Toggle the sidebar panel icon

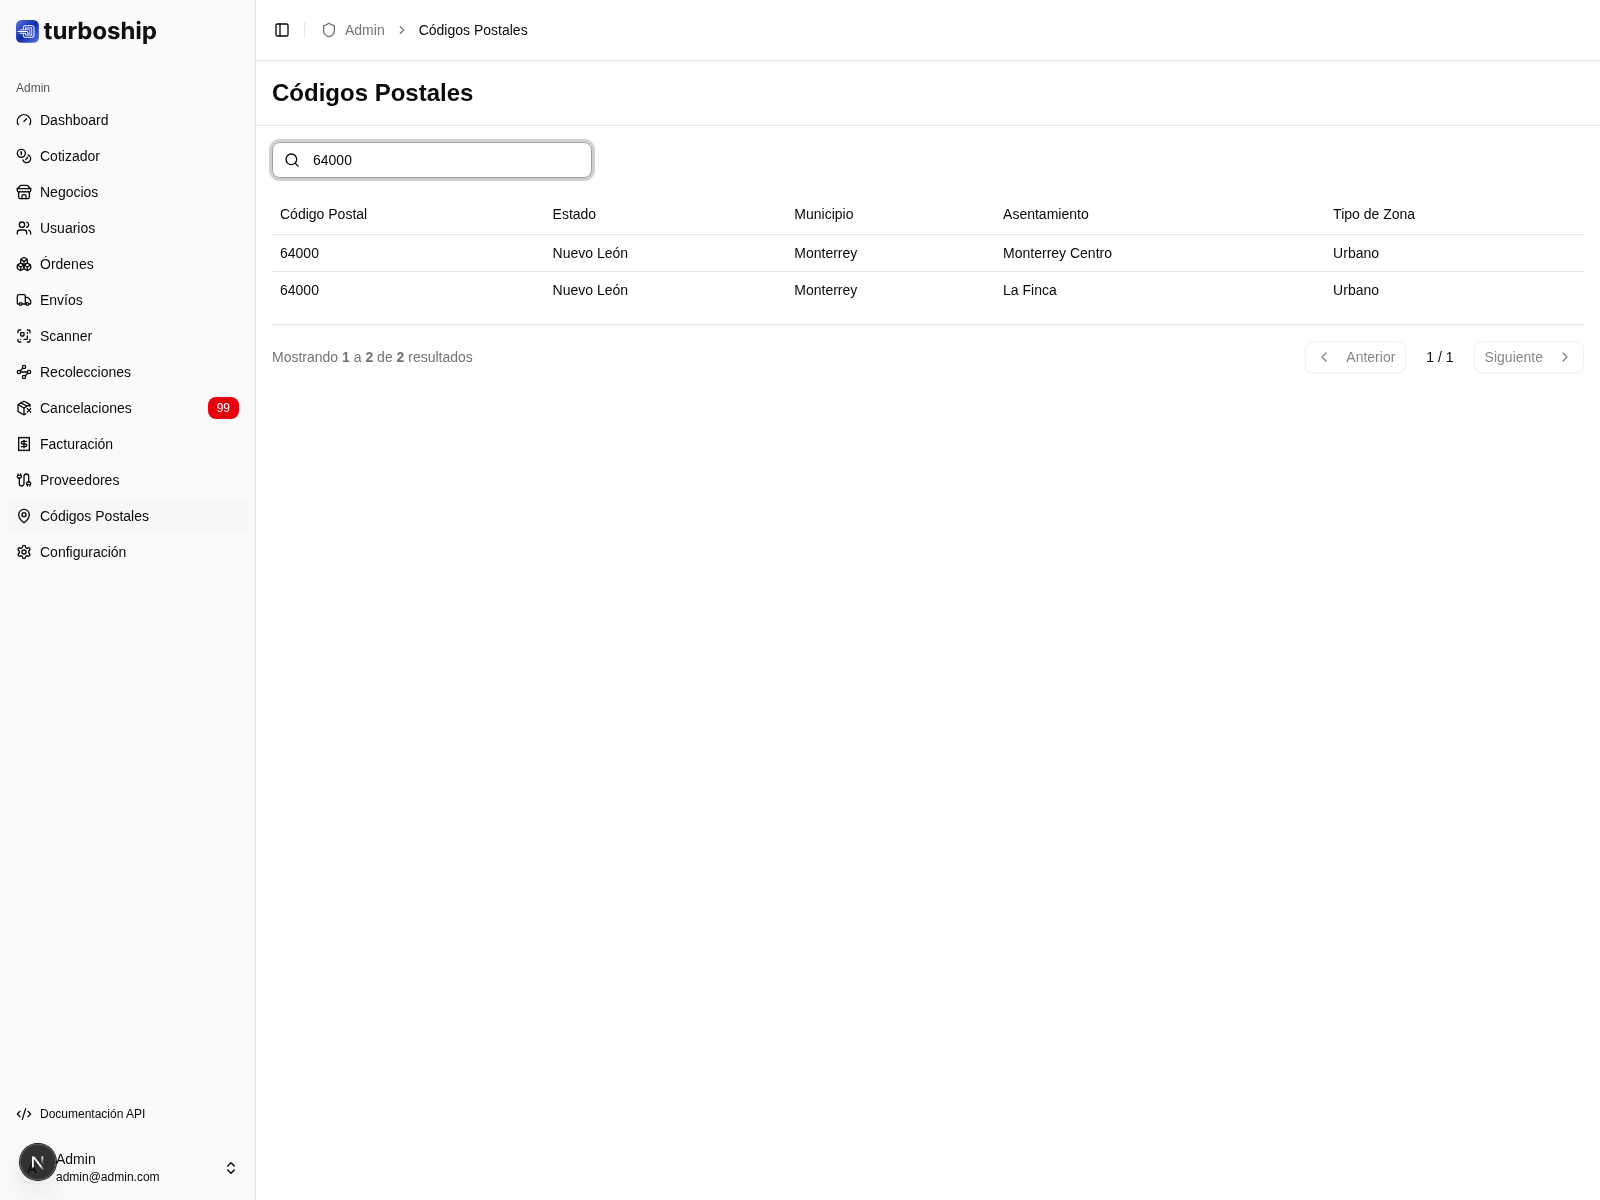pos(282,30)
